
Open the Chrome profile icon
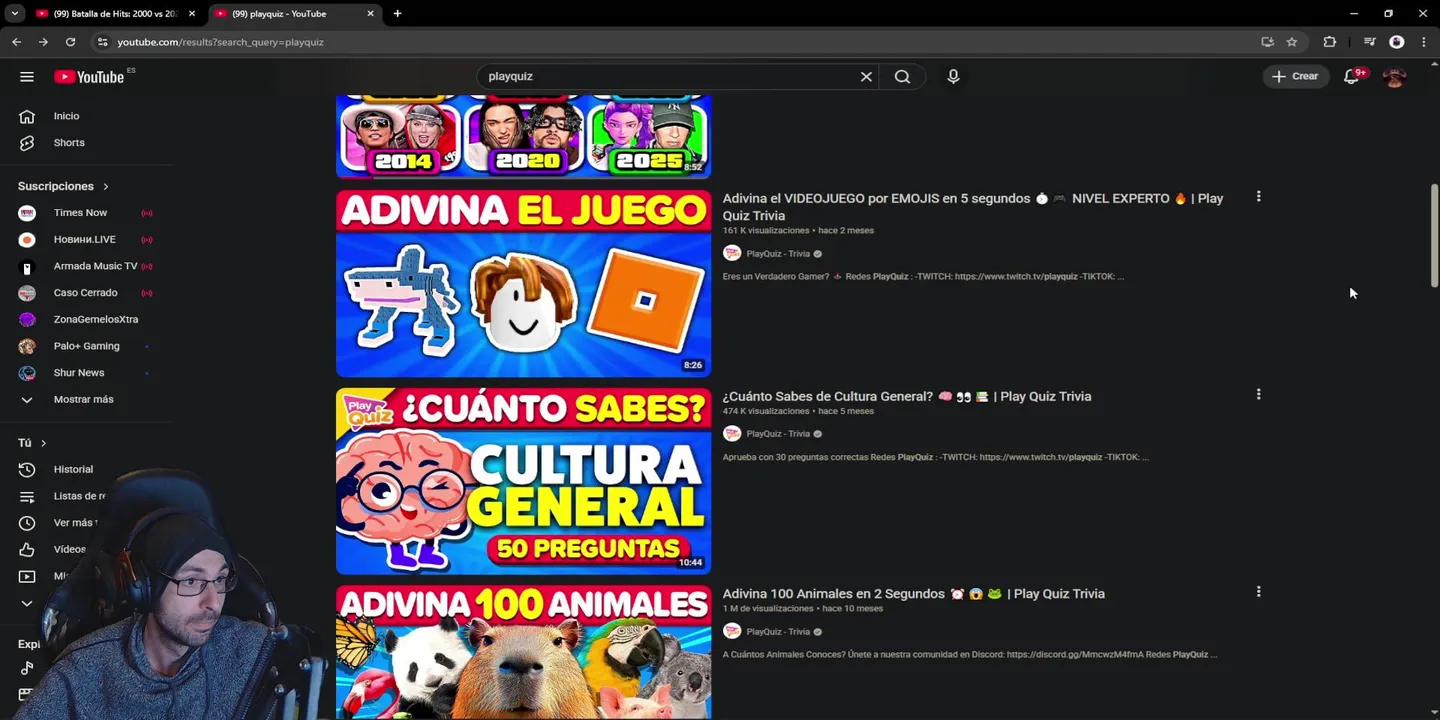click(x=1397, y=42)
